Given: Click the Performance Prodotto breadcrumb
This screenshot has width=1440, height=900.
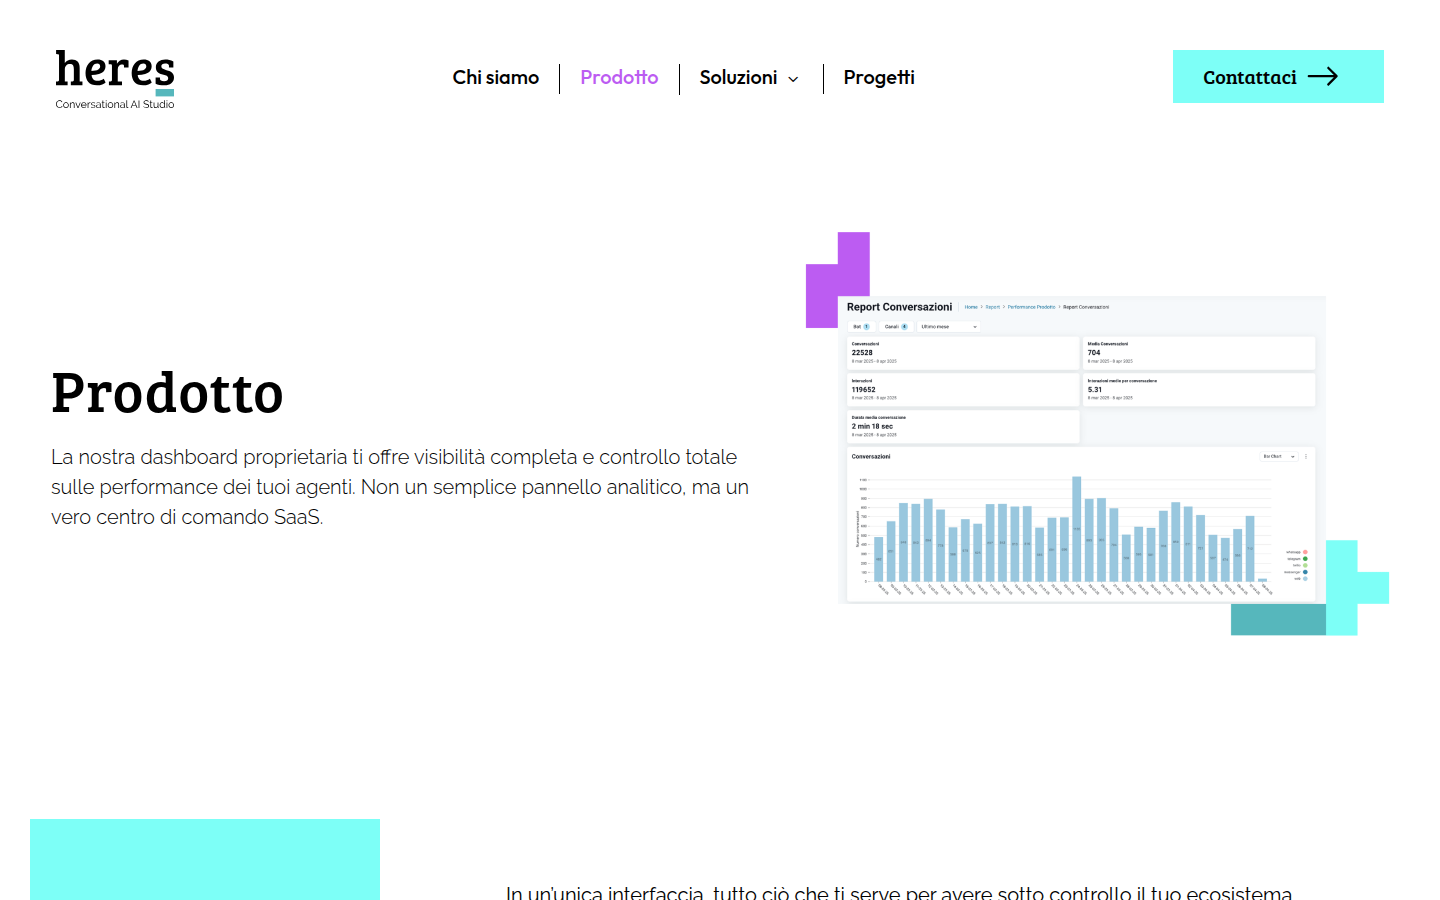Looking at the screenshot, I should click(1031, 307).
